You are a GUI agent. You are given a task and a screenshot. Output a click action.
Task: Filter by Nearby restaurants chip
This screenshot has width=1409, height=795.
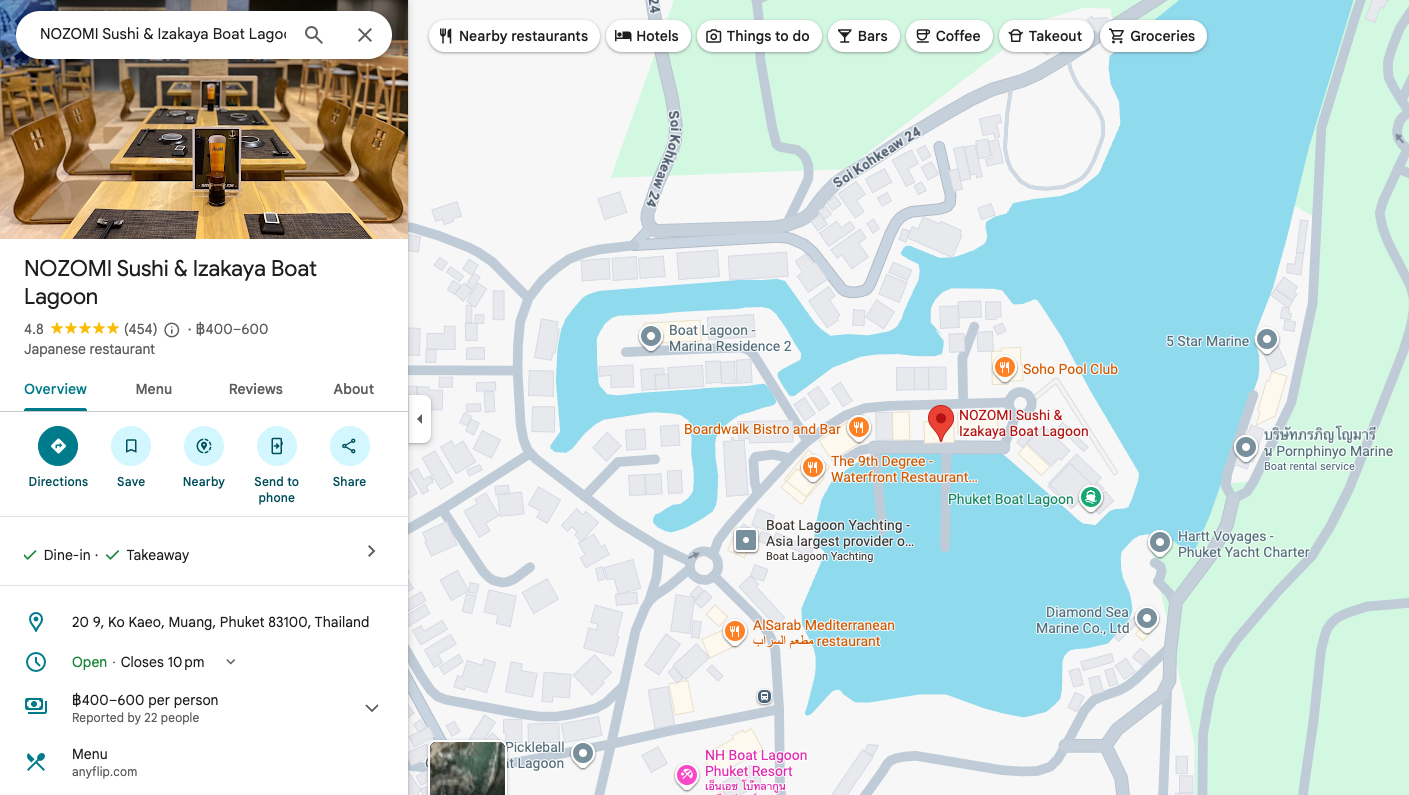pyautogui.click(x=514, y=36)
